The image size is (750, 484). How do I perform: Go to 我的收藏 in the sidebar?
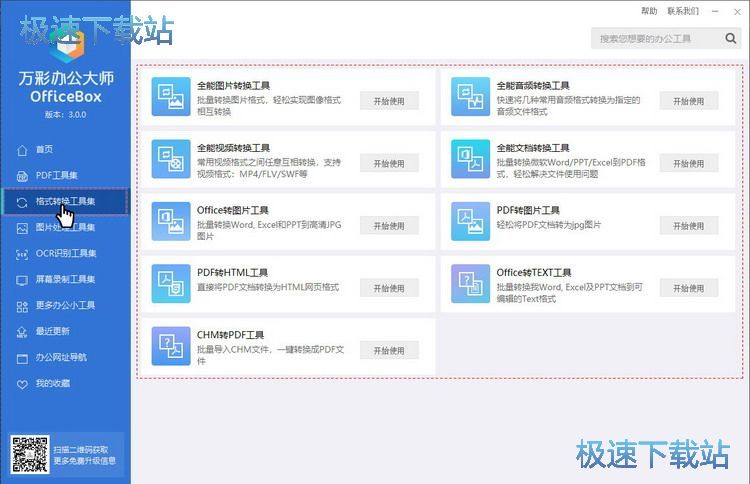pyautogui.click(x=52, y=383)
